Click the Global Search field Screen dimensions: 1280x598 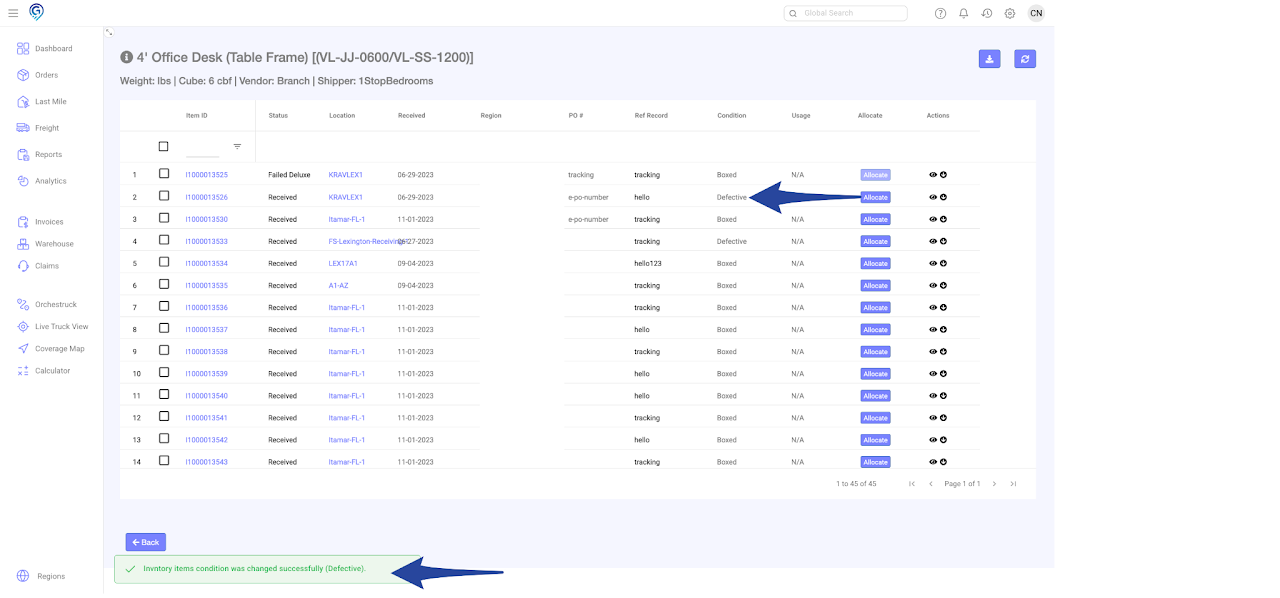(x=846, y=13)
